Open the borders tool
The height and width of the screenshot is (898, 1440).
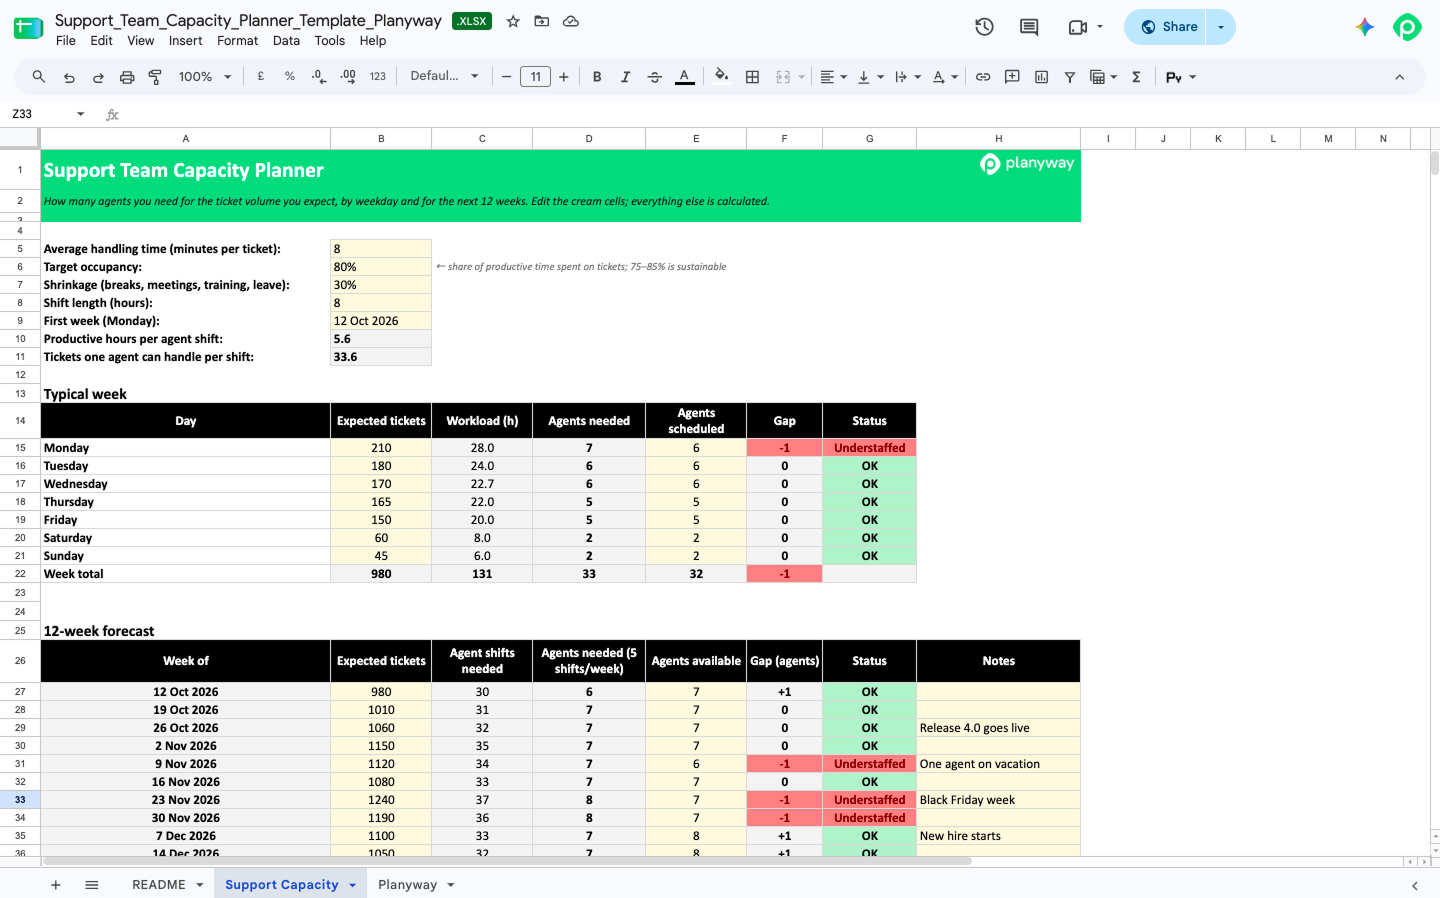pyautogui.click(x=753, y=77)
